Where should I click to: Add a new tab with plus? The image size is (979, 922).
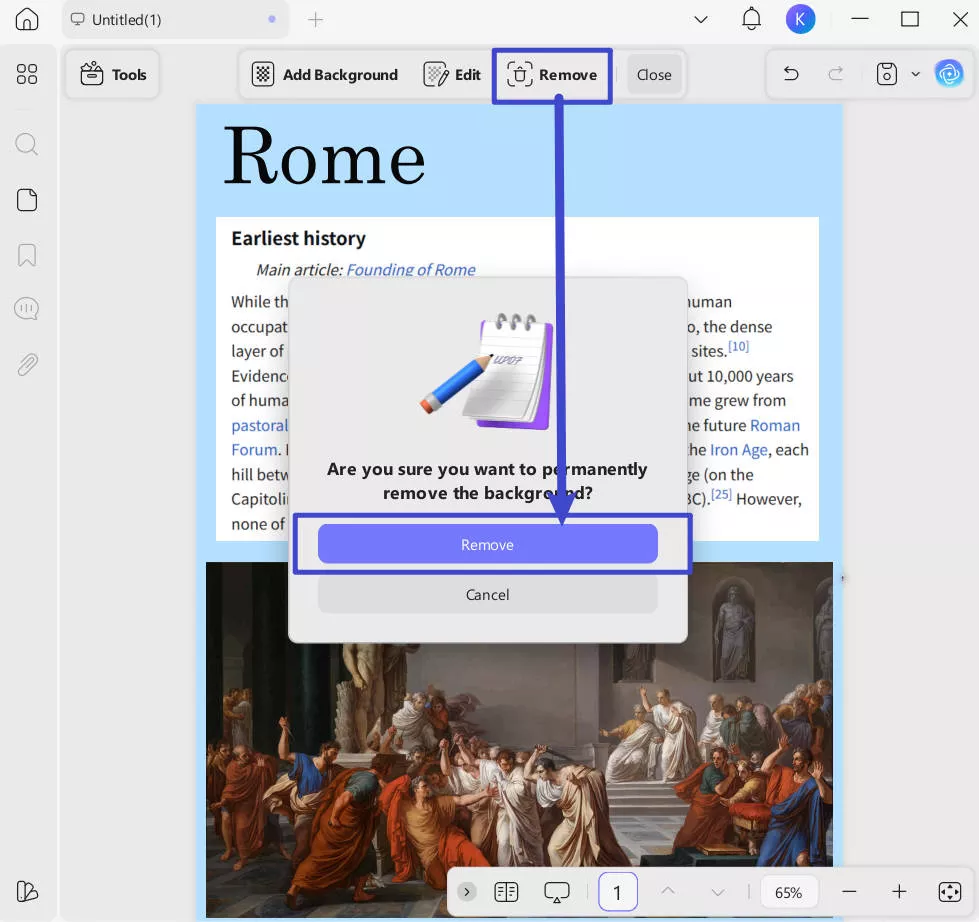click(x=315, y=20)
